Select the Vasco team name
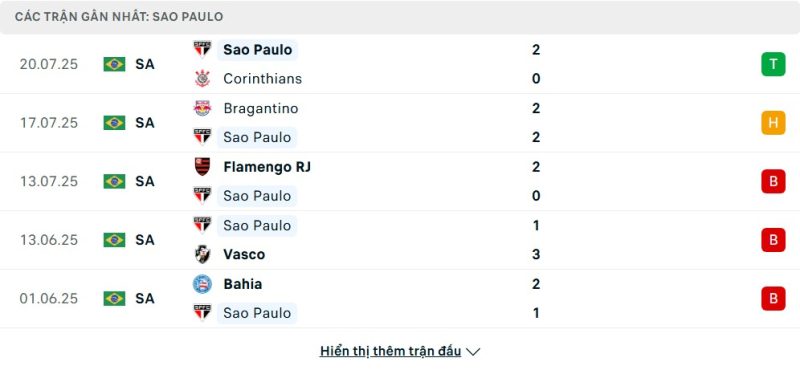800x374 pixels. click(x=244, y=254)
